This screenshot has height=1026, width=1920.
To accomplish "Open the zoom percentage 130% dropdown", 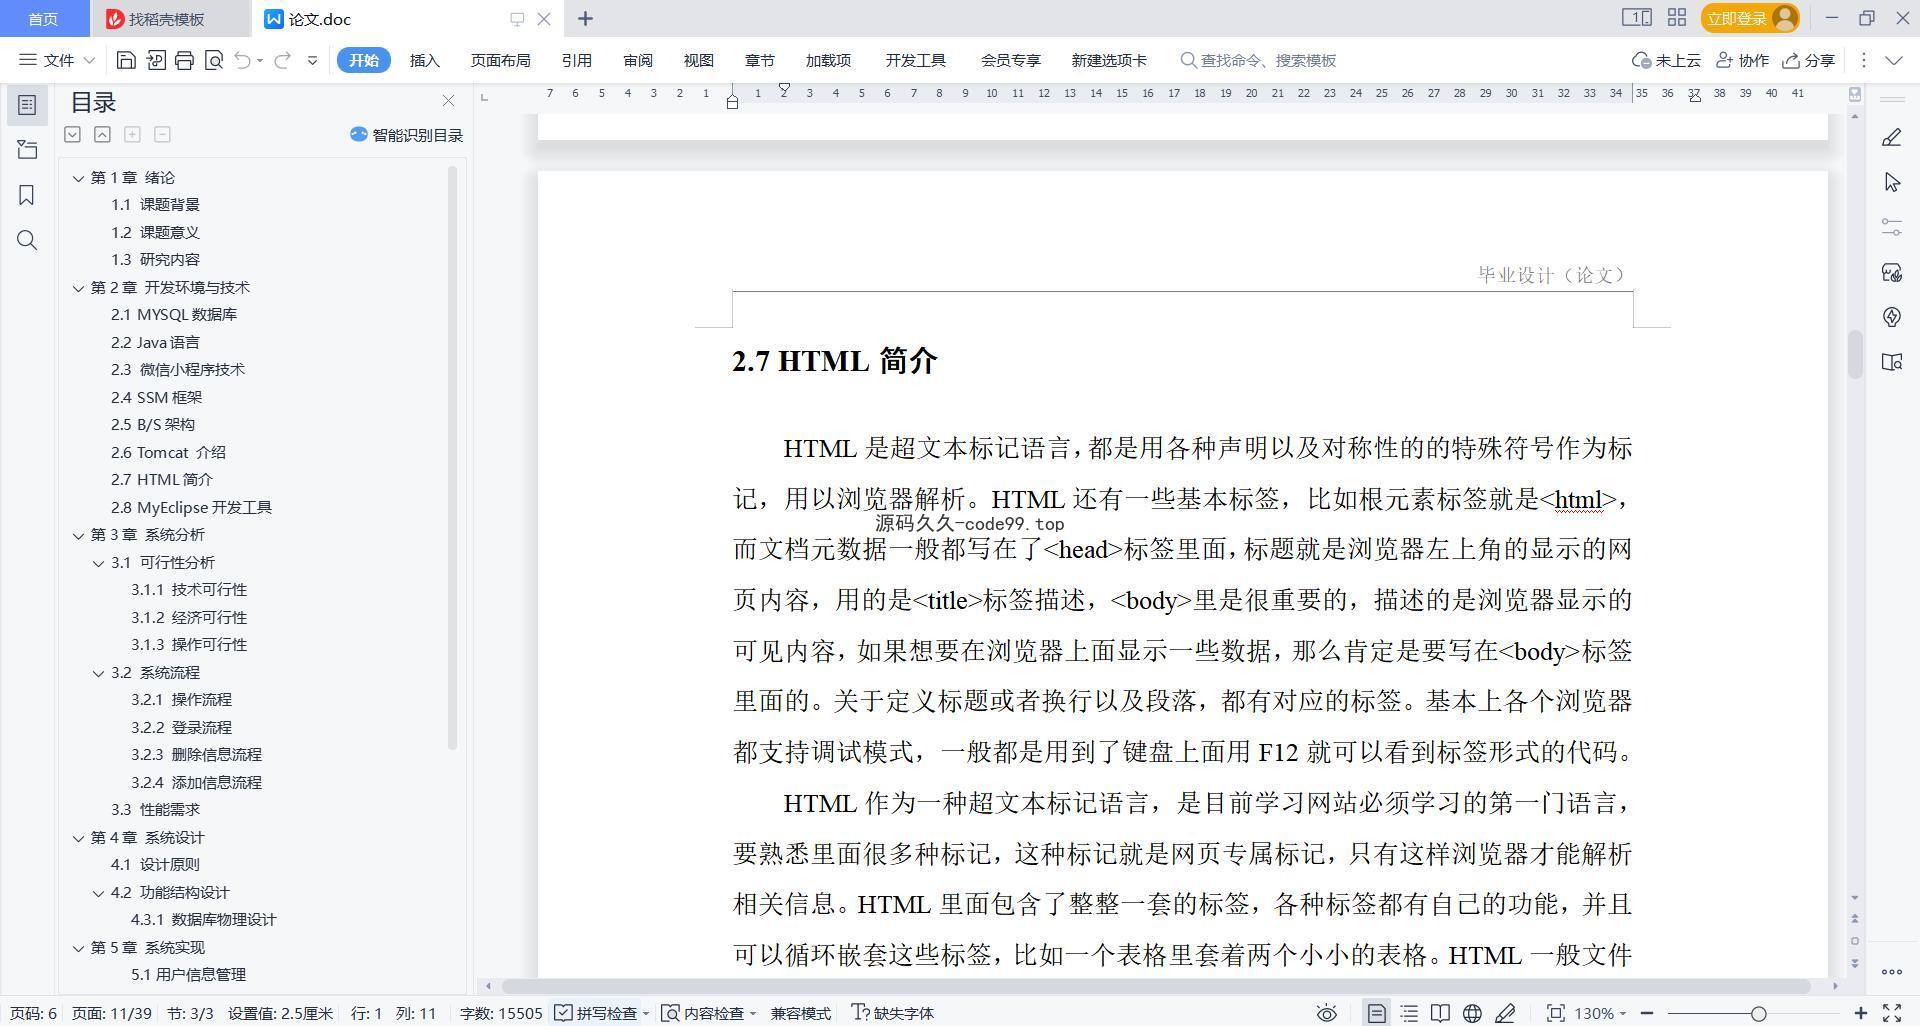I will click(1600, 1013).
